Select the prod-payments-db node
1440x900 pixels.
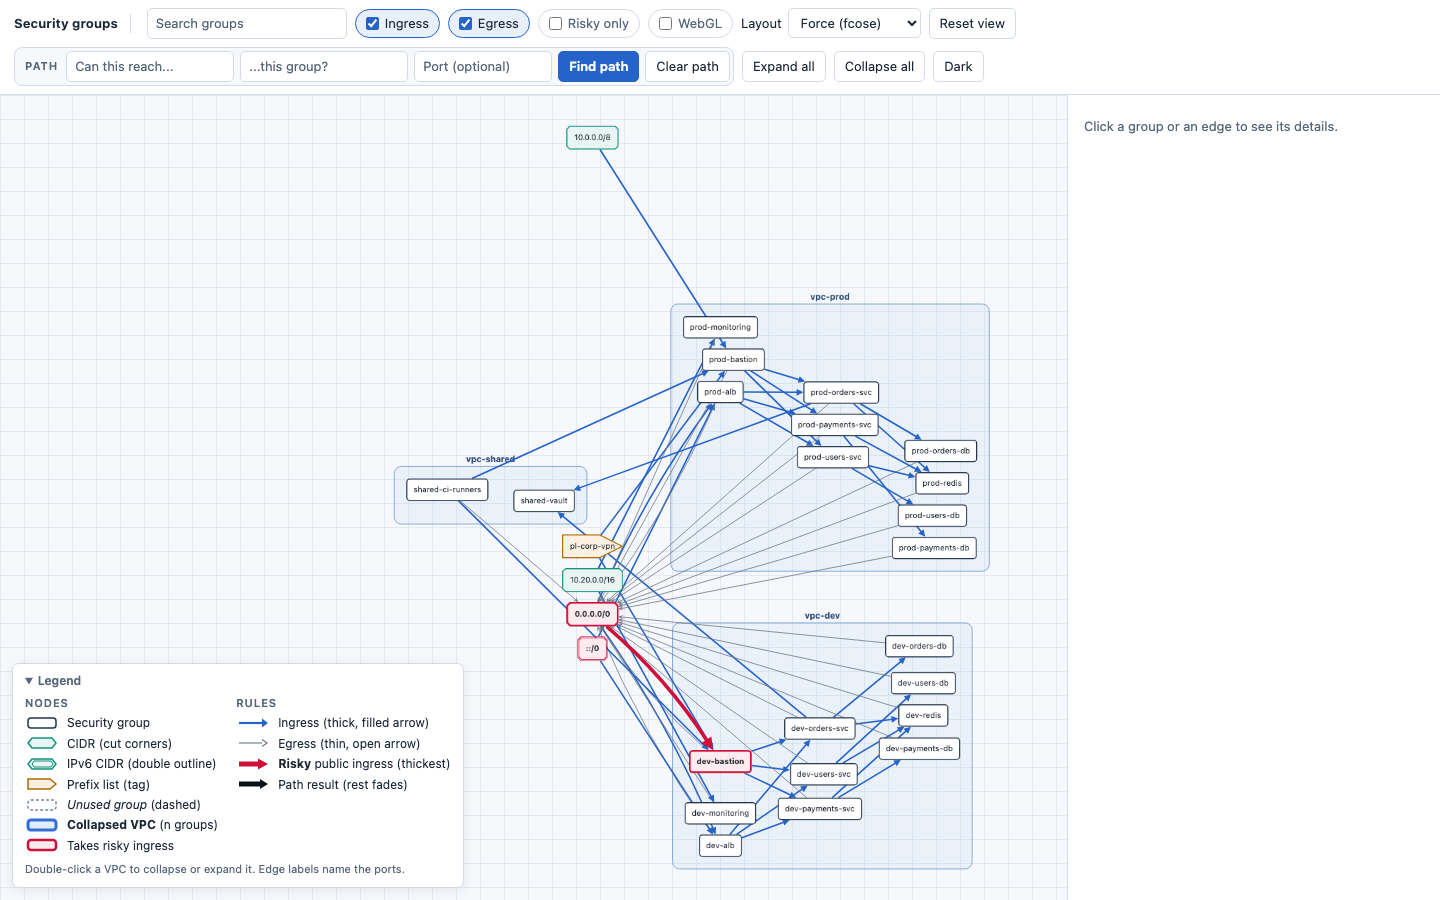(934, 548)
